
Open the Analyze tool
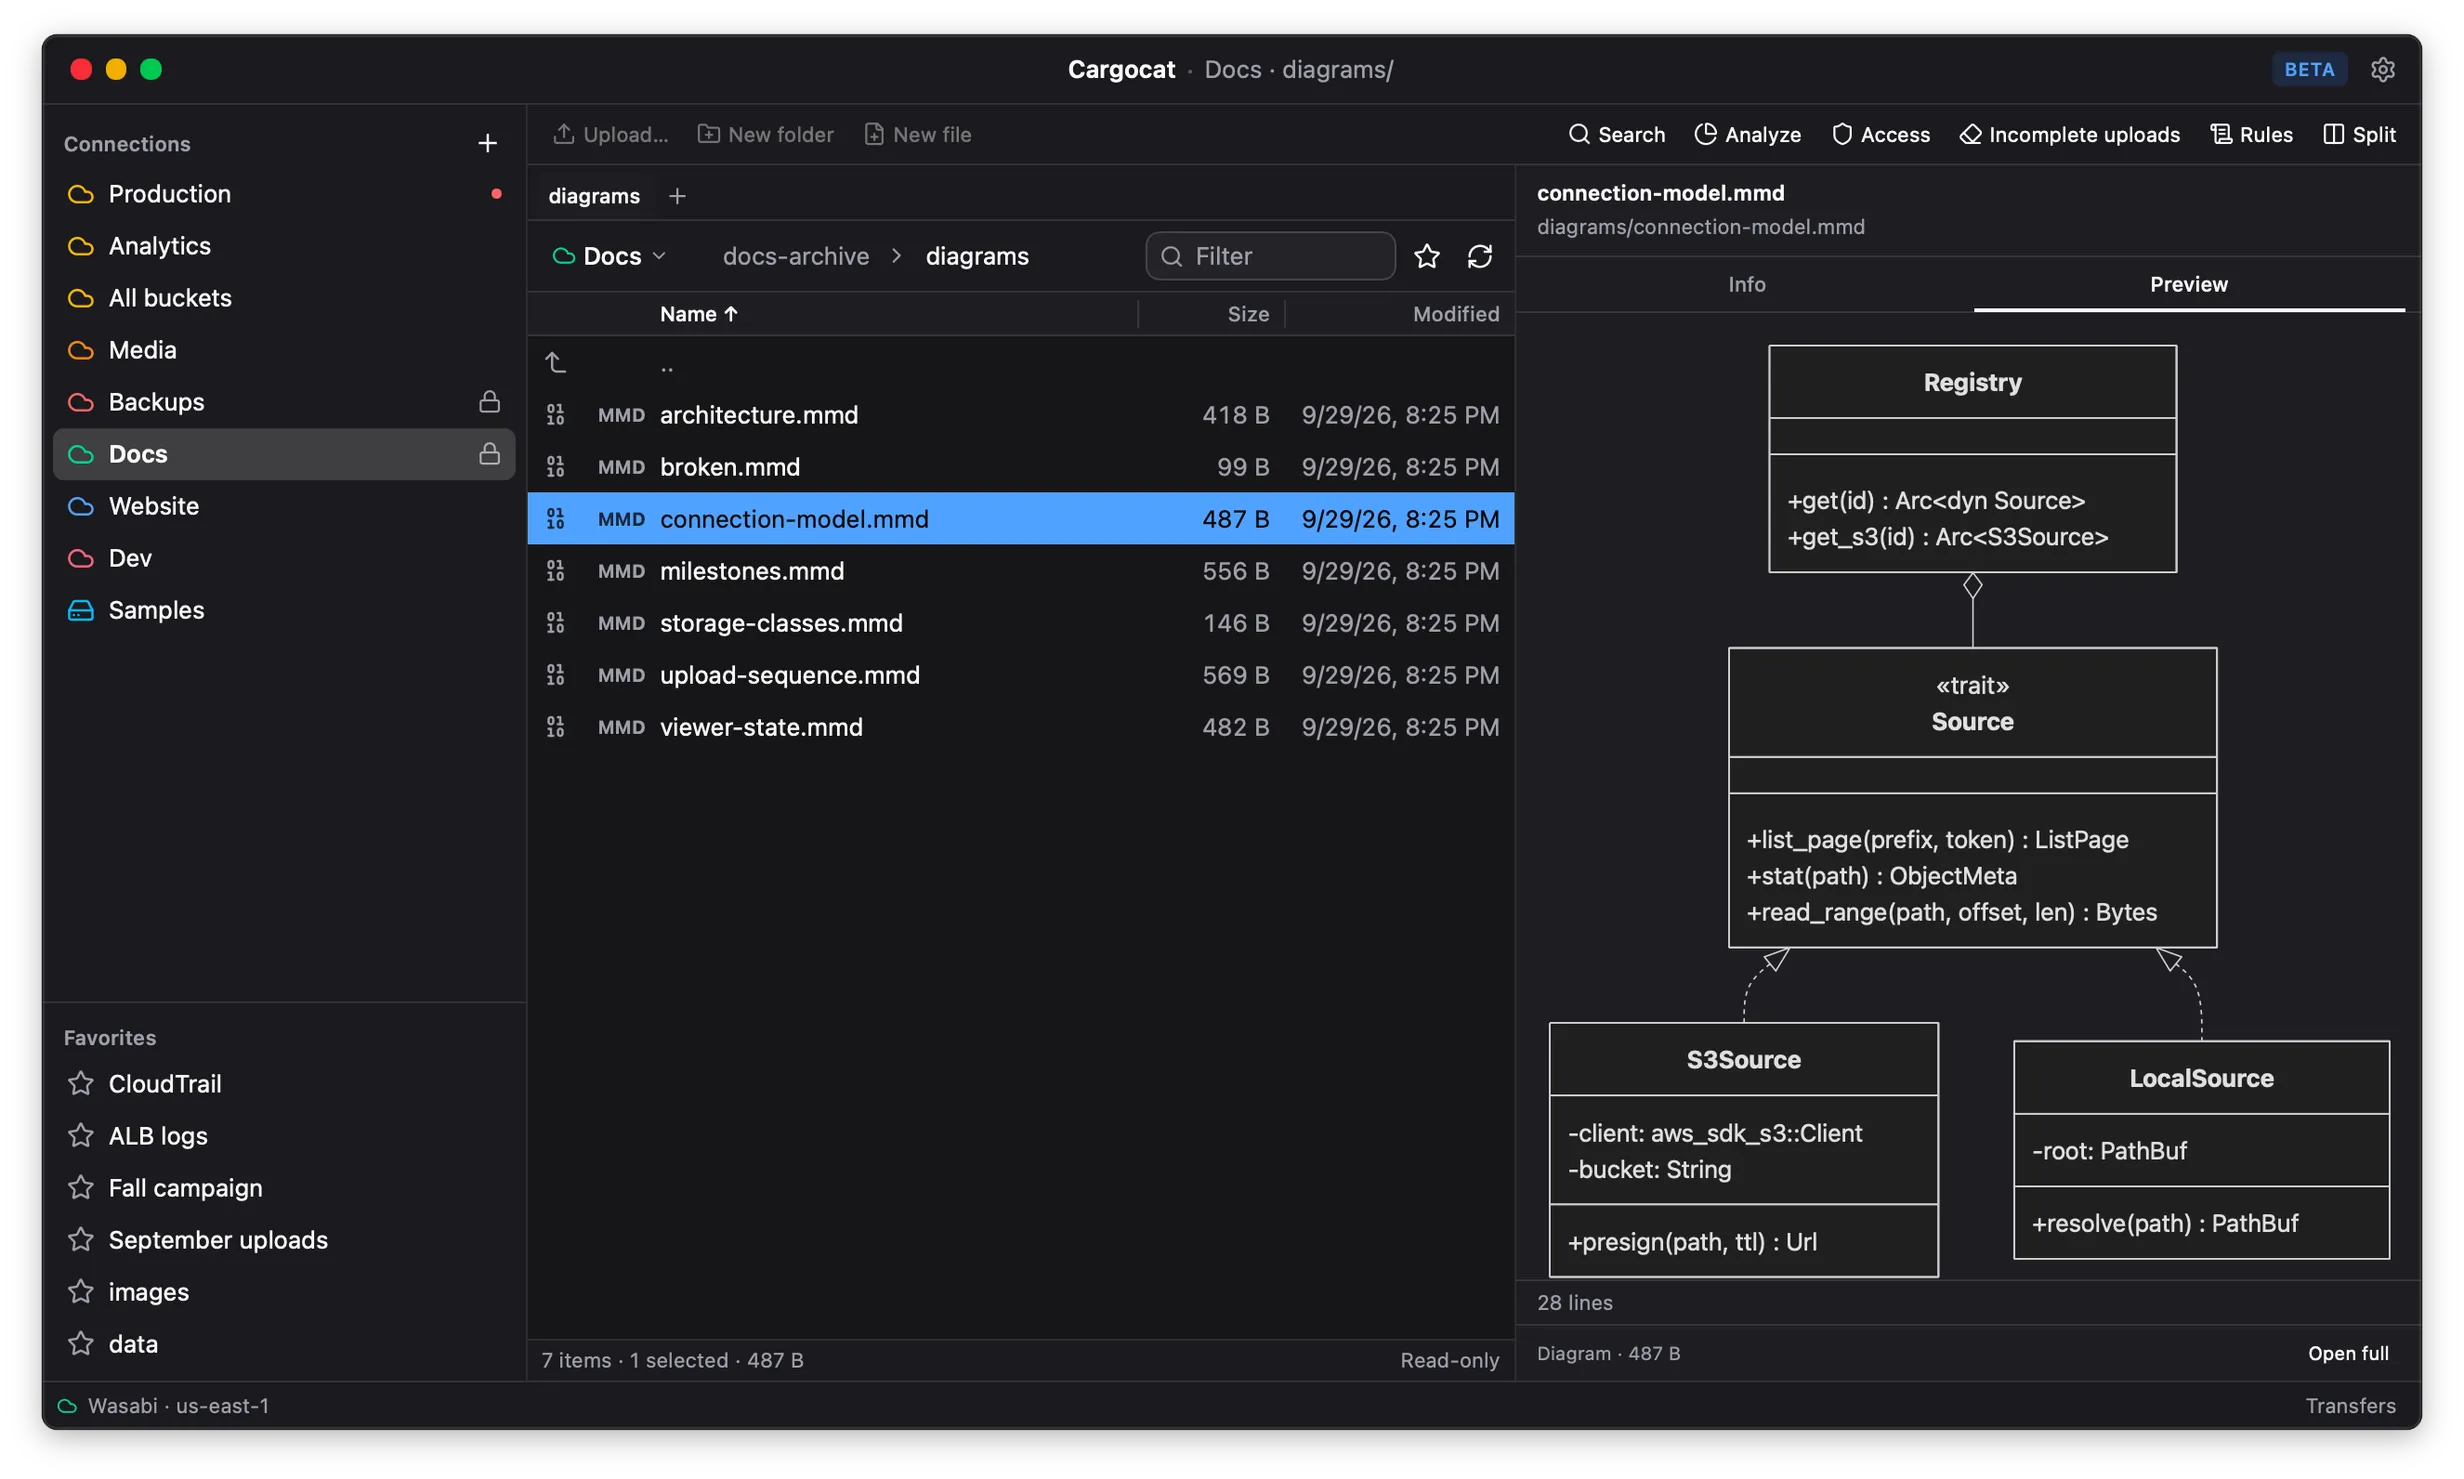tap(1747, 134)
